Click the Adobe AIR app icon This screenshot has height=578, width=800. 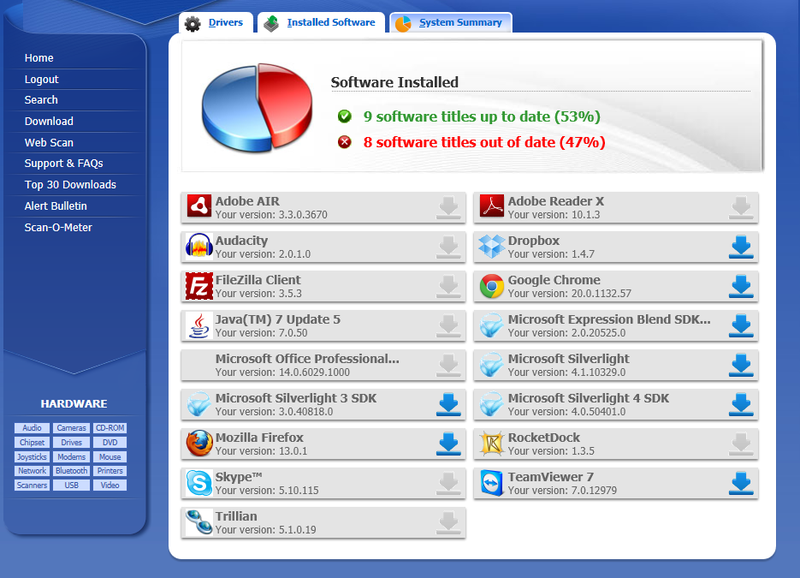(199, 207)
